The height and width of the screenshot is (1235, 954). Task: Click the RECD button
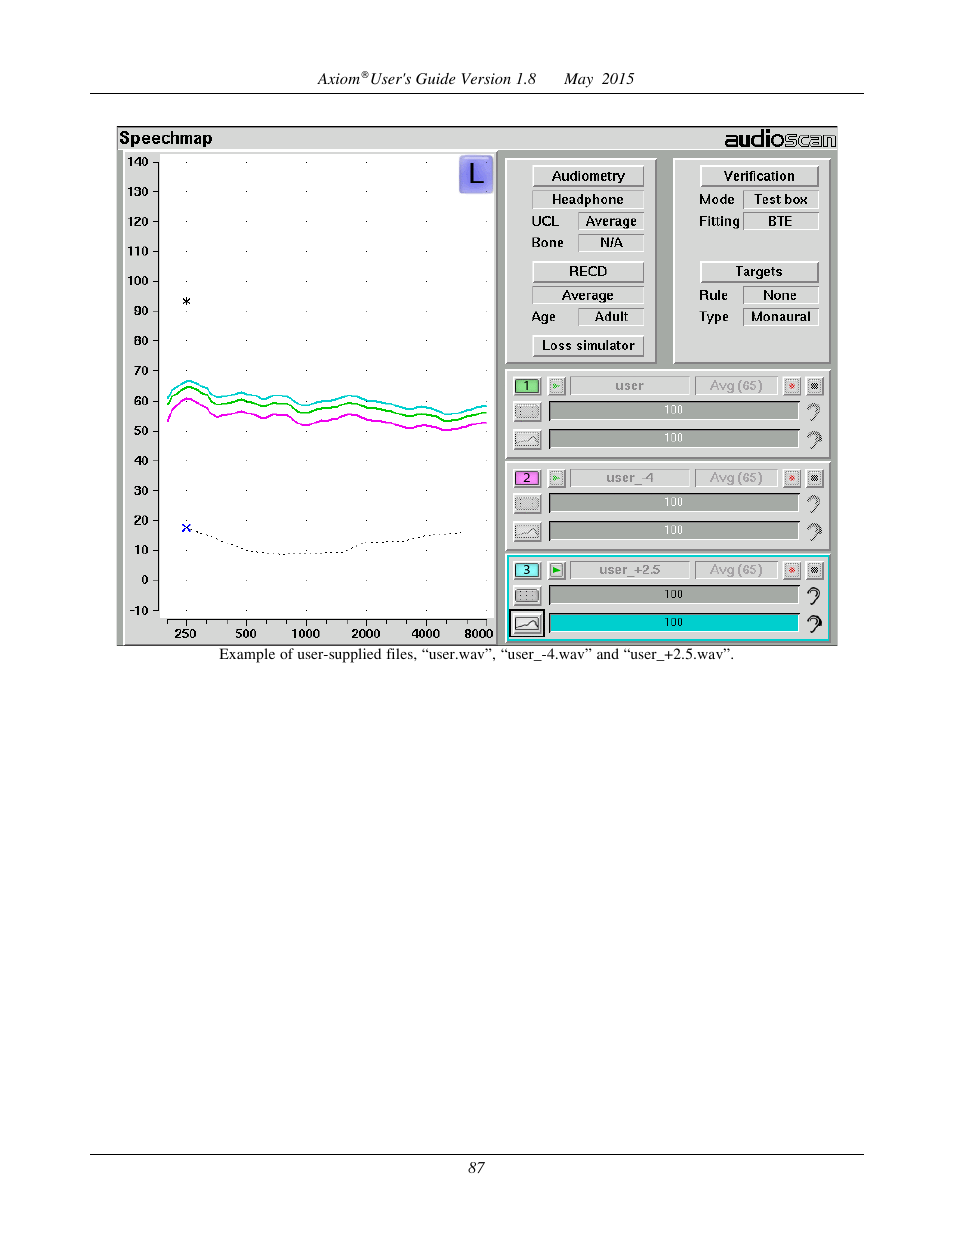[588, 272]
